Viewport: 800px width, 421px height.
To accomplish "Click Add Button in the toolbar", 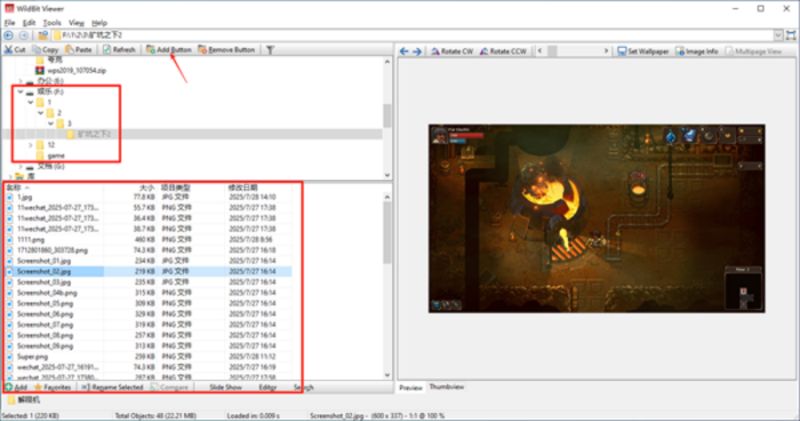I will [x=168, y=49].
